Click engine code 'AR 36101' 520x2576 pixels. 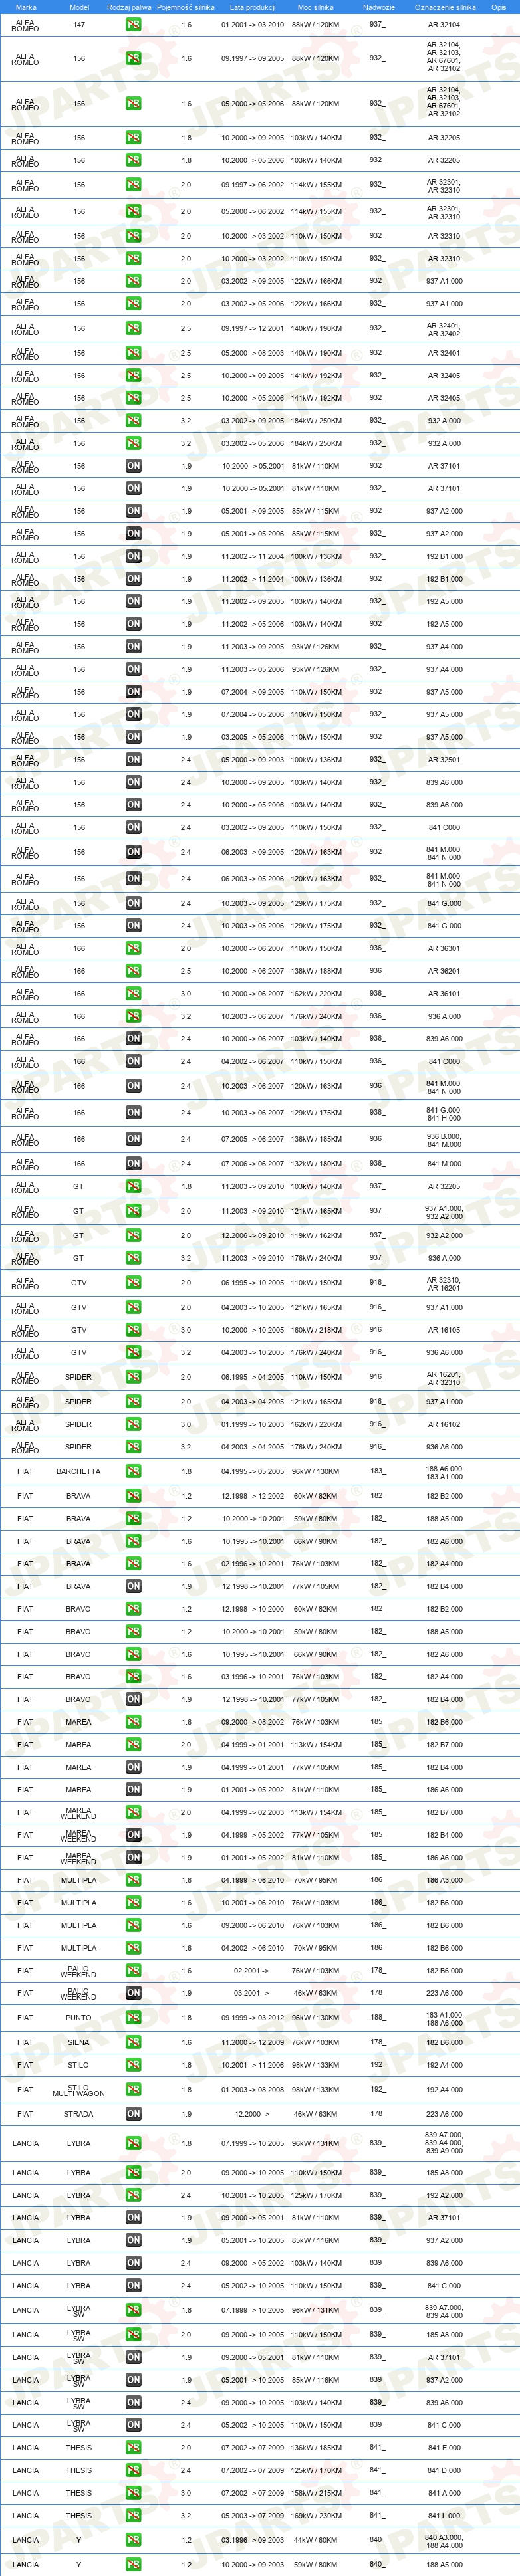444,994
